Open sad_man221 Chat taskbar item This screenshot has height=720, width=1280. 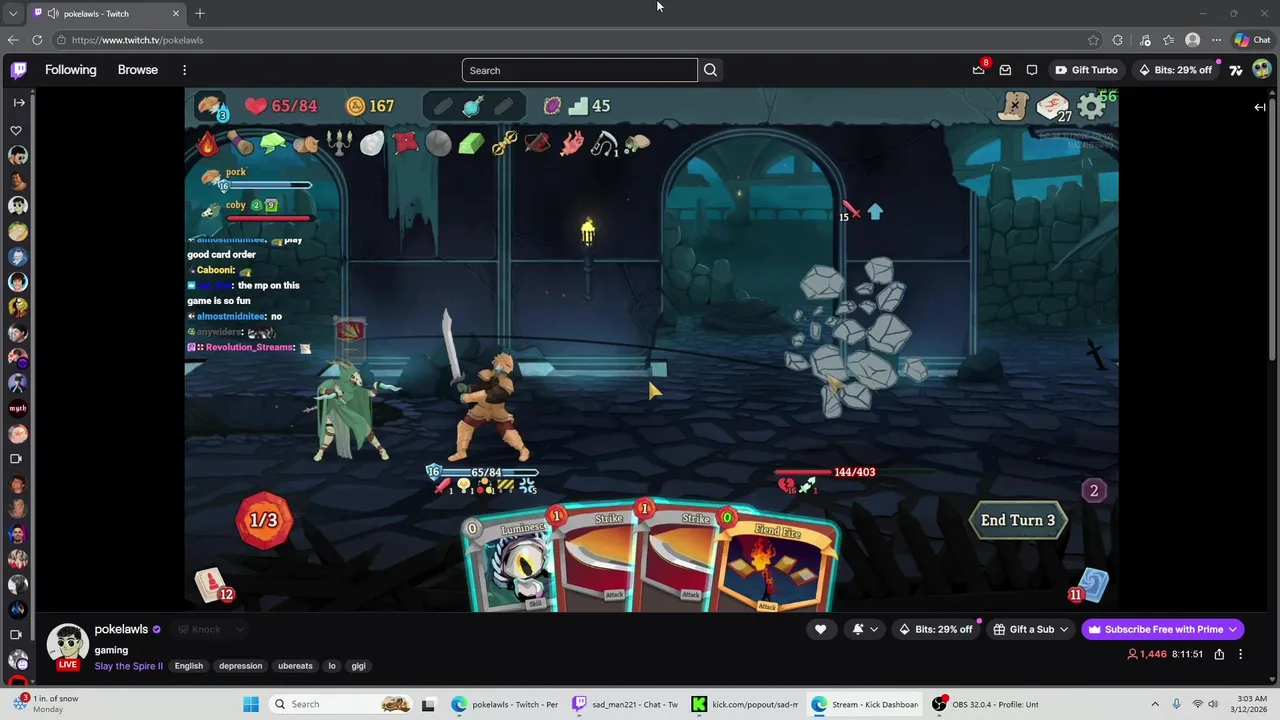(x=625, y=704)
